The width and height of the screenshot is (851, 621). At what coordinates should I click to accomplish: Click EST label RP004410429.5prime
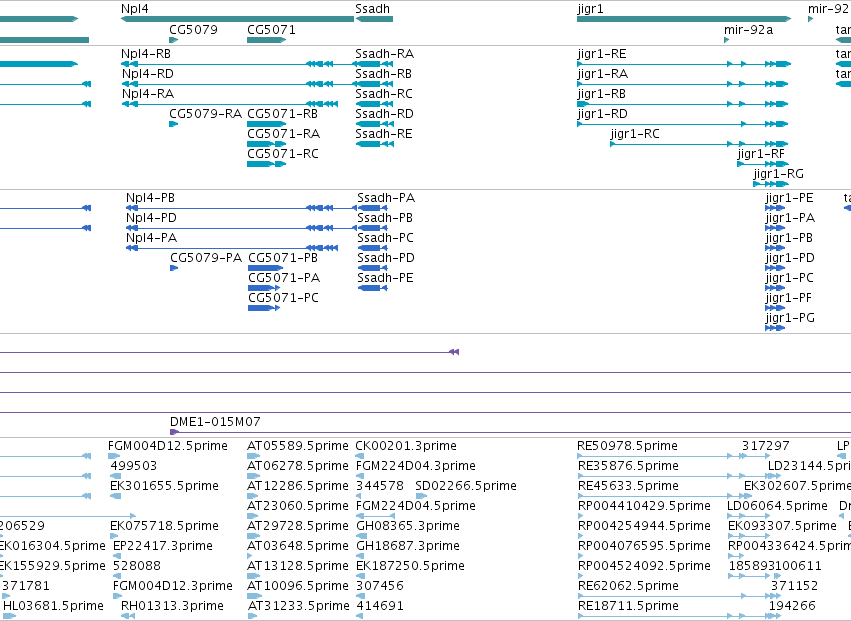[x=644, y=506]
